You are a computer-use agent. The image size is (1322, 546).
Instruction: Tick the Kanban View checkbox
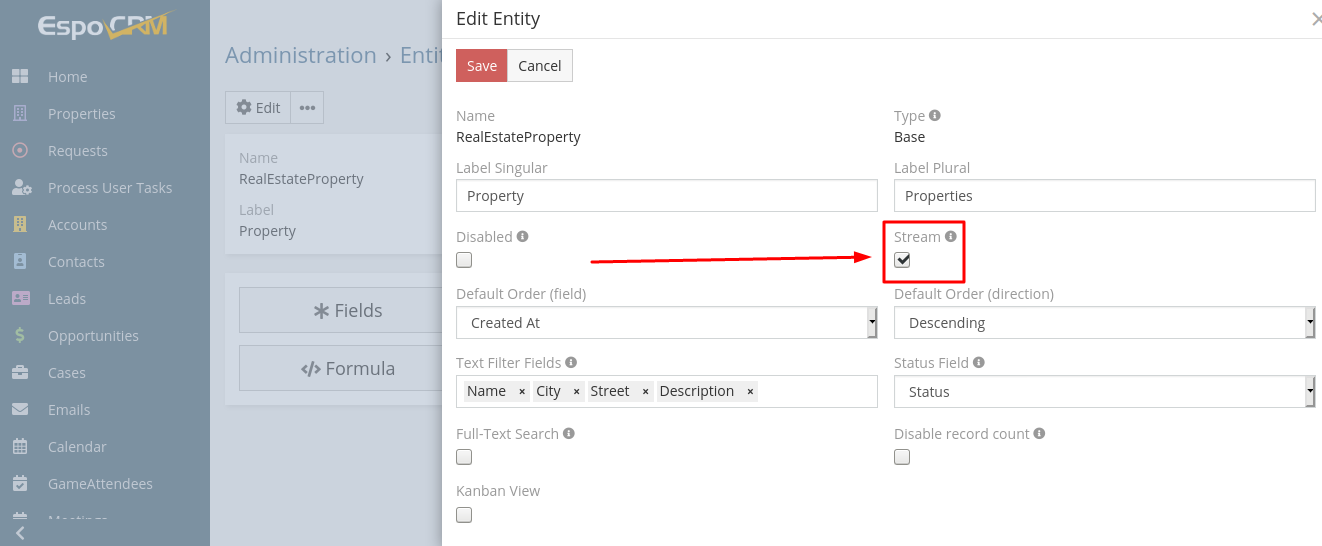(464, 515)
